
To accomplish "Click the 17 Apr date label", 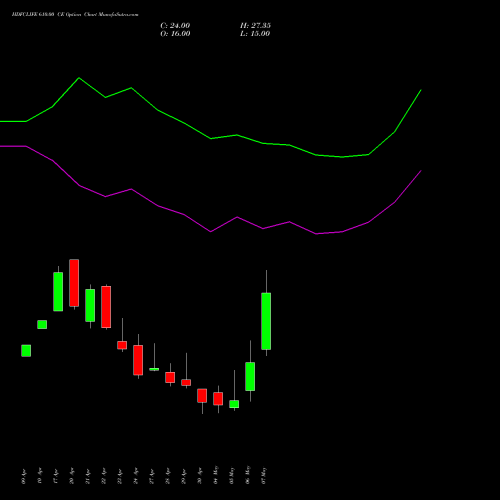I will coord(56,476).
